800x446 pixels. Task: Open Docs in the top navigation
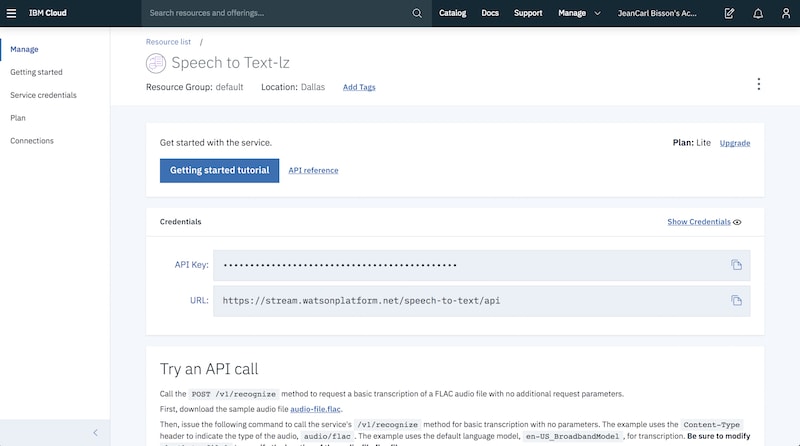pyautogui.click(x=490, y=13)
